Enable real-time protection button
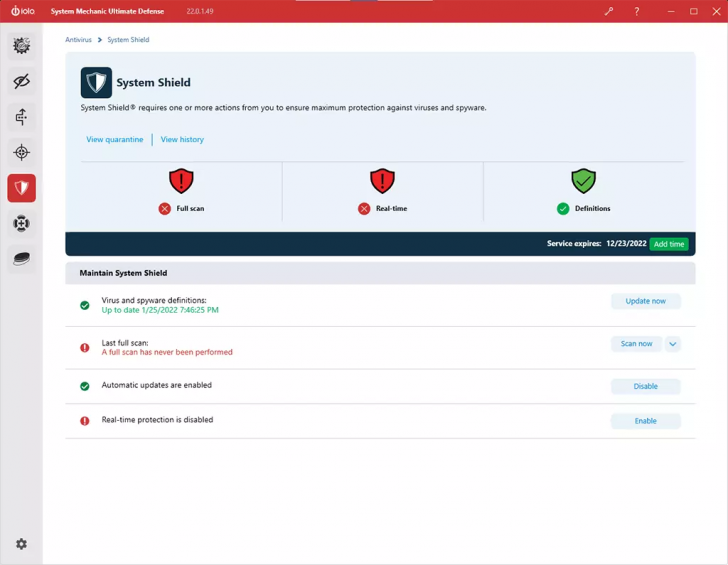Image resolution: width=728 pixels, height=565 pixels. click(645, 421)
